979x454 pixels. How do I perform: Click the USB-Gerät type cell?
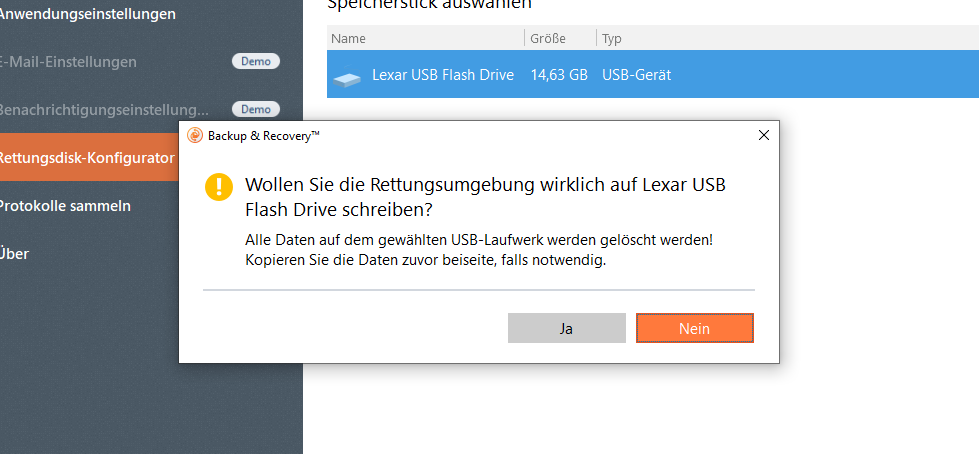pyautogui.click(x=636, y=75)
